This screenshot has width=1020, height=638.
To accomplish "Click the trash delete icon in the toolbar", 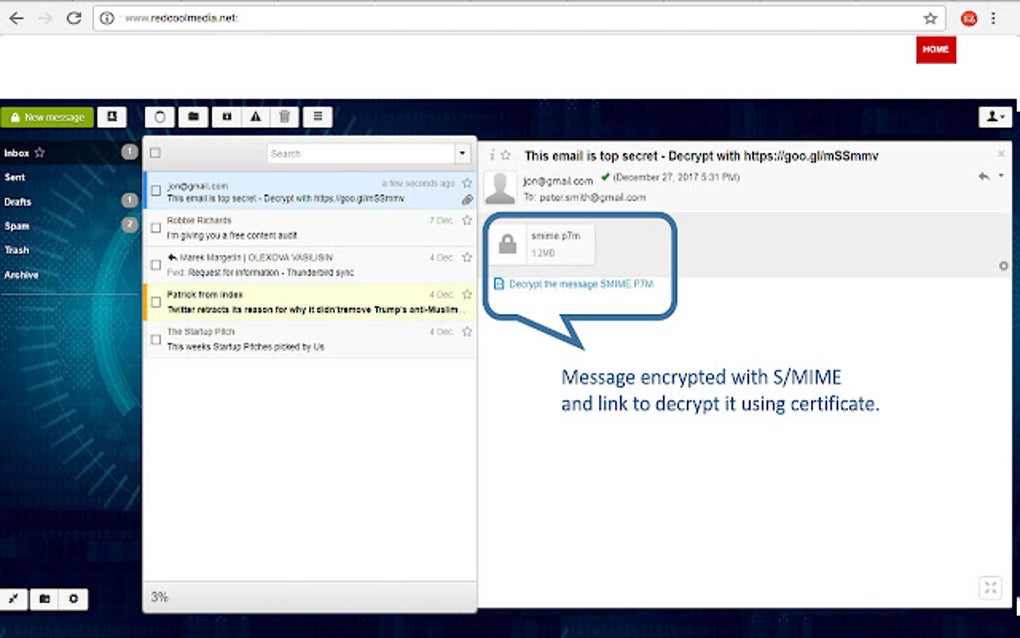I will pyautogui.click(x=285, y=117).
